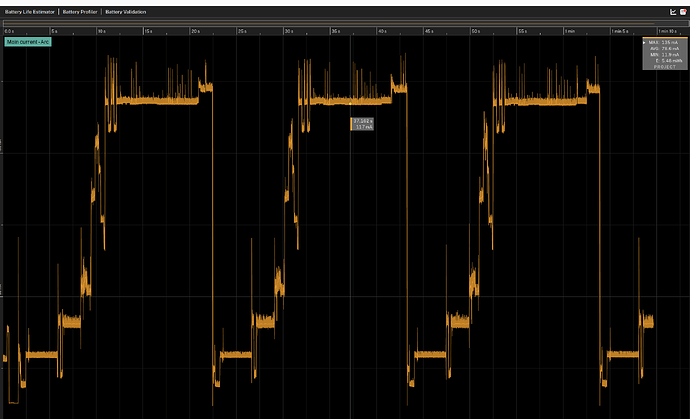Open the Battery Life Estimator tab

[x=30, y=12]
